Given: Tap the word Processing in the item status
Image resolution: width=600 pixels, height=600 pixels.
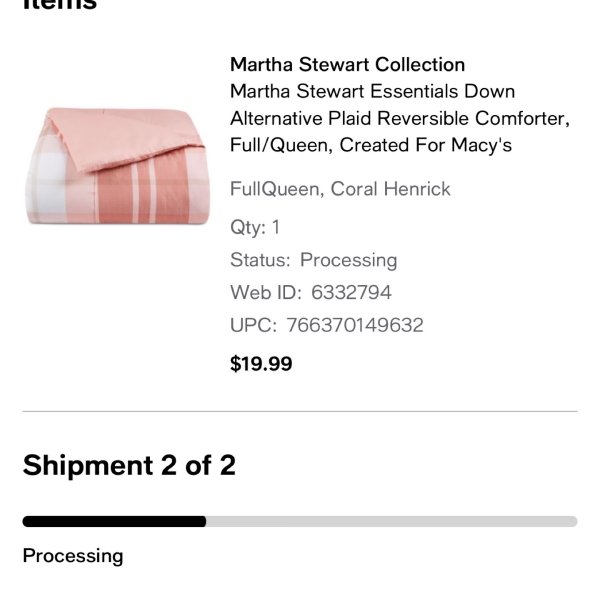Looking at the screenshot, I should tap(349, 261).
